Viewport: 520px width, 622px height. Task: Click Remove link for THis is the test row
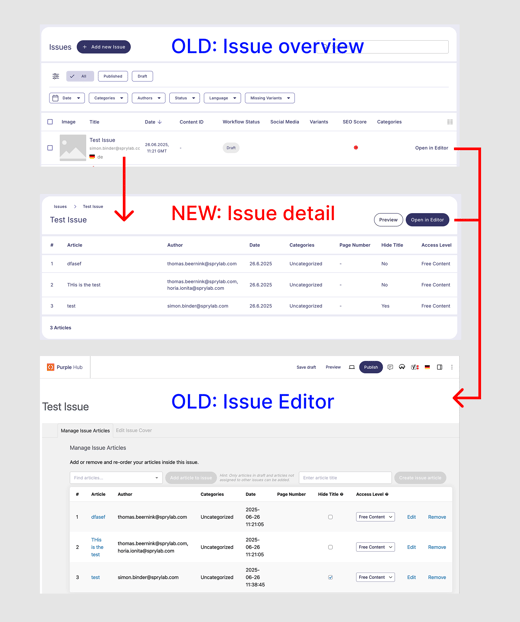click(x=437, y=547)
